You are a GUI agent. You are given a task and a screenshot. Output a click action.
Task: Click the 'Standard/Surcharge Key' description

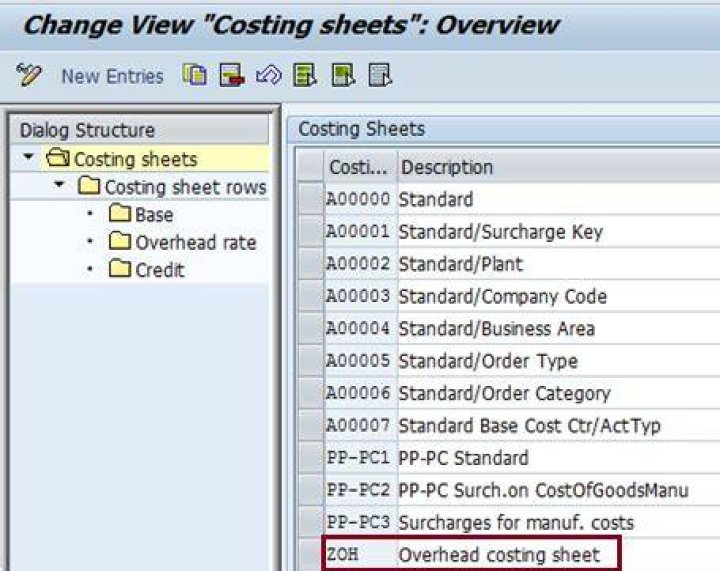[501, 232]
